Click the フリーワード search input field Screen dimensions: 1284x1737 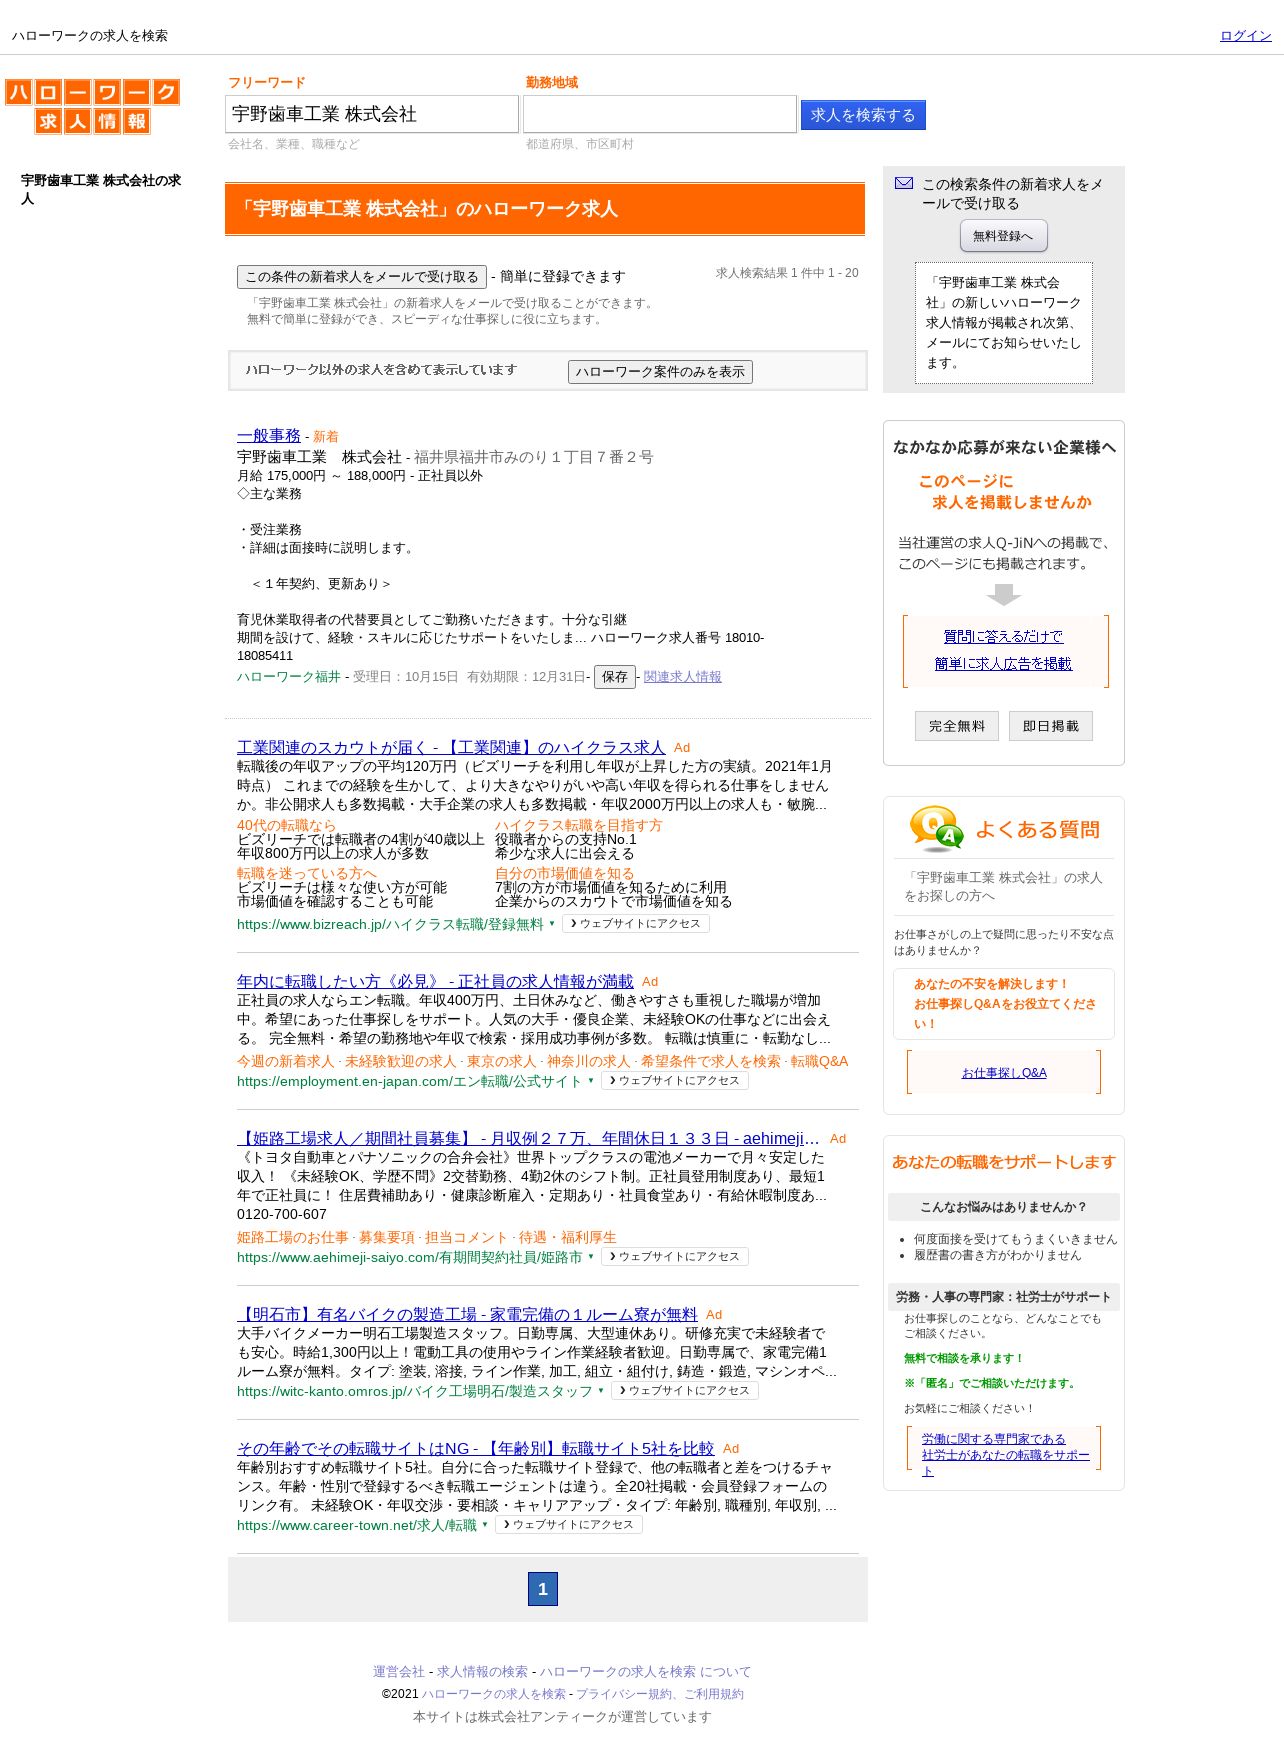click(x=372, y=114)
